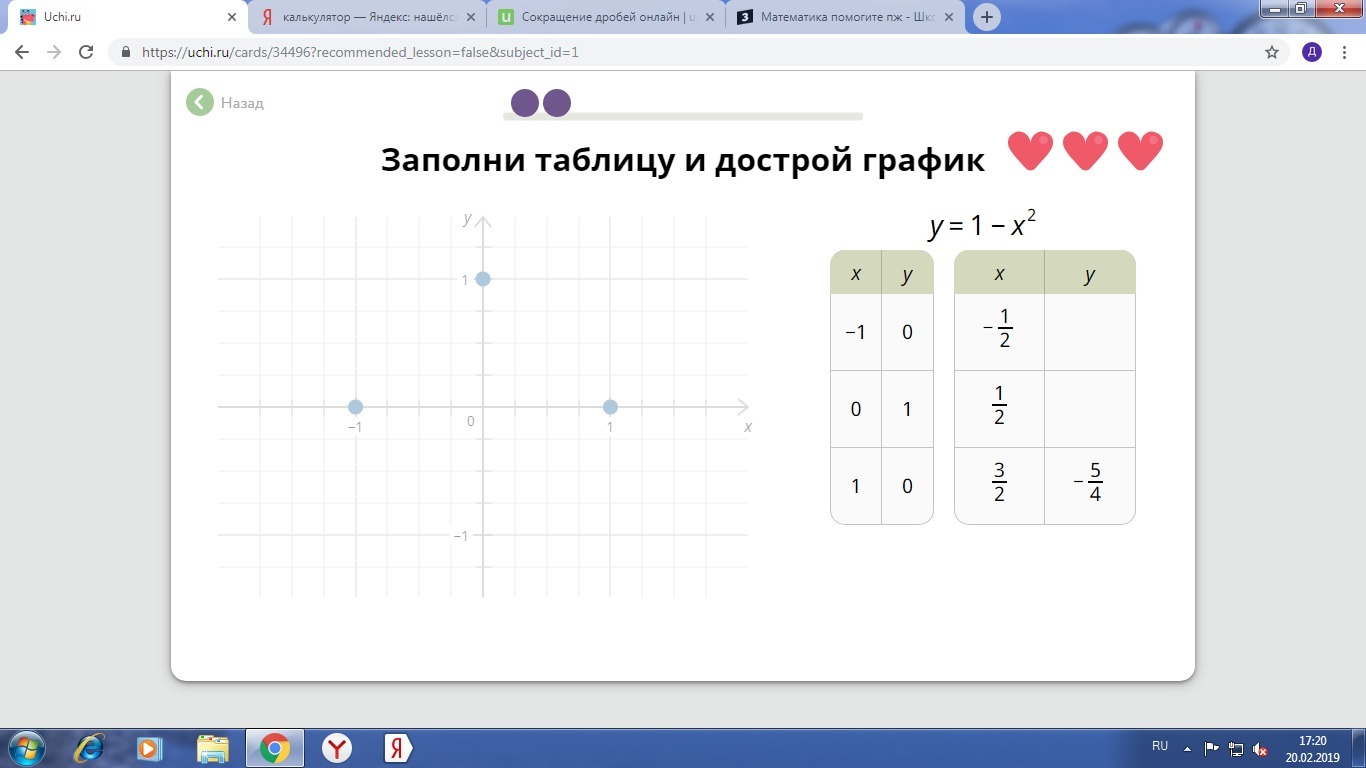The height and width of the screenshot is (768, 1366).
Task: Launch Internet Explorer from the taskbar
Action: pyautogui.click(x=90, y=747)
